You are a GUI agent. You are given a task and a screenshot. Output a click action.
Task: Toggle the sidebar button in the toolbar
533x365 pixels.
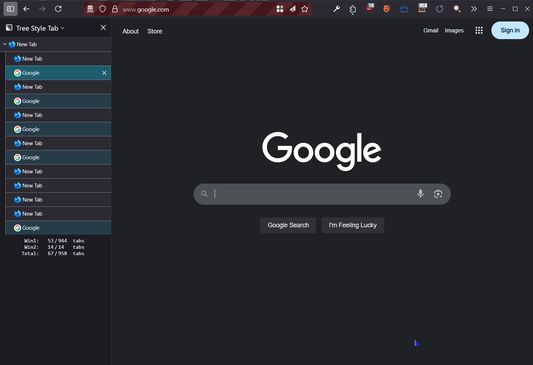tap(11, 9)
